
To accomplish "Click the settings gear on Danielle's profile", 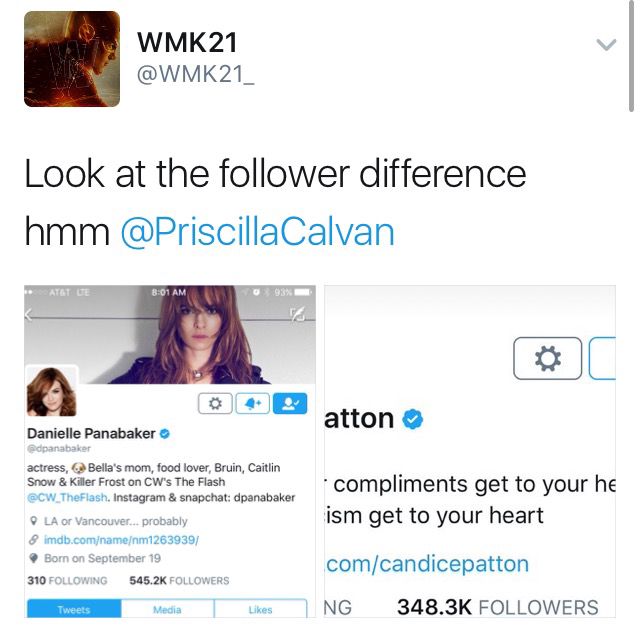I will coord(215,404).
